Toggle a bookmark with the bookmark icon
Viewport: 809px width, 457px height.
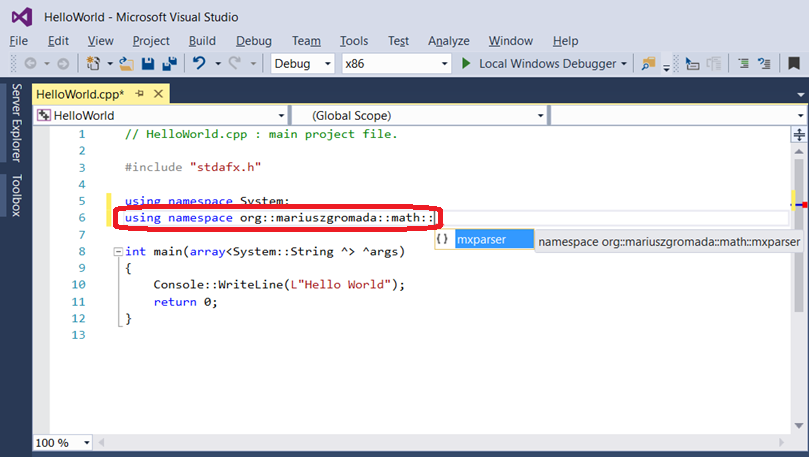[x=794, y=63]
